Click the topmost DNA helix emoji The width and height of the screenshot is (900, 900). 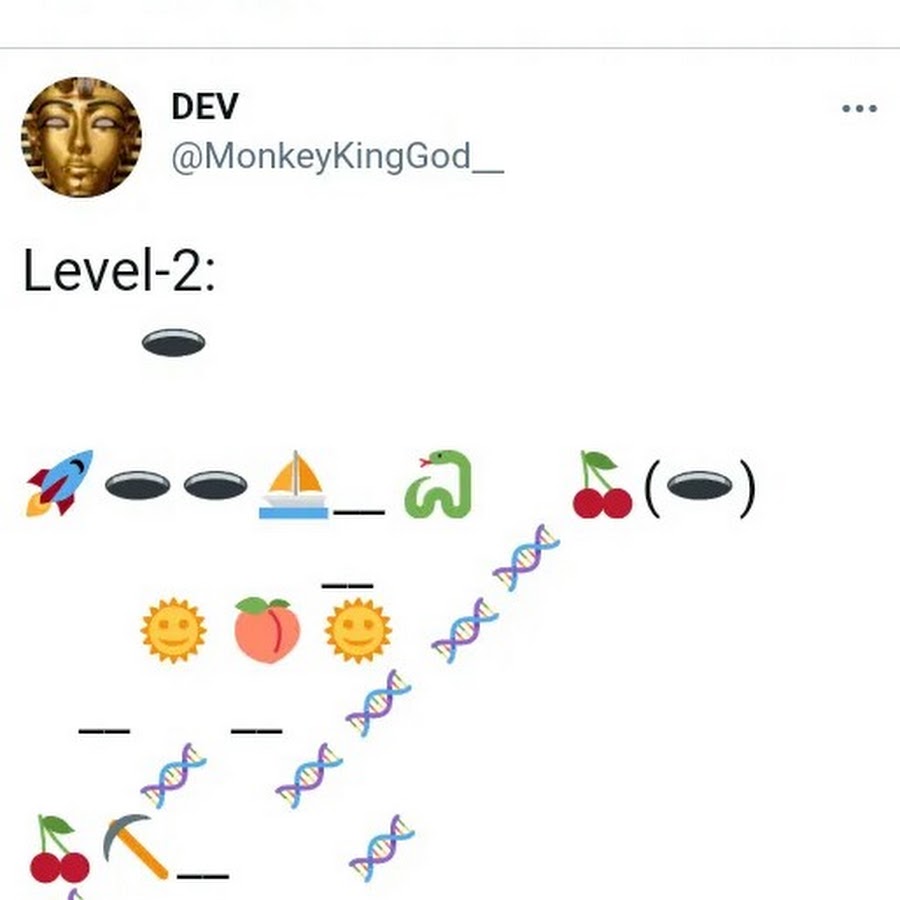click(526, 557)
